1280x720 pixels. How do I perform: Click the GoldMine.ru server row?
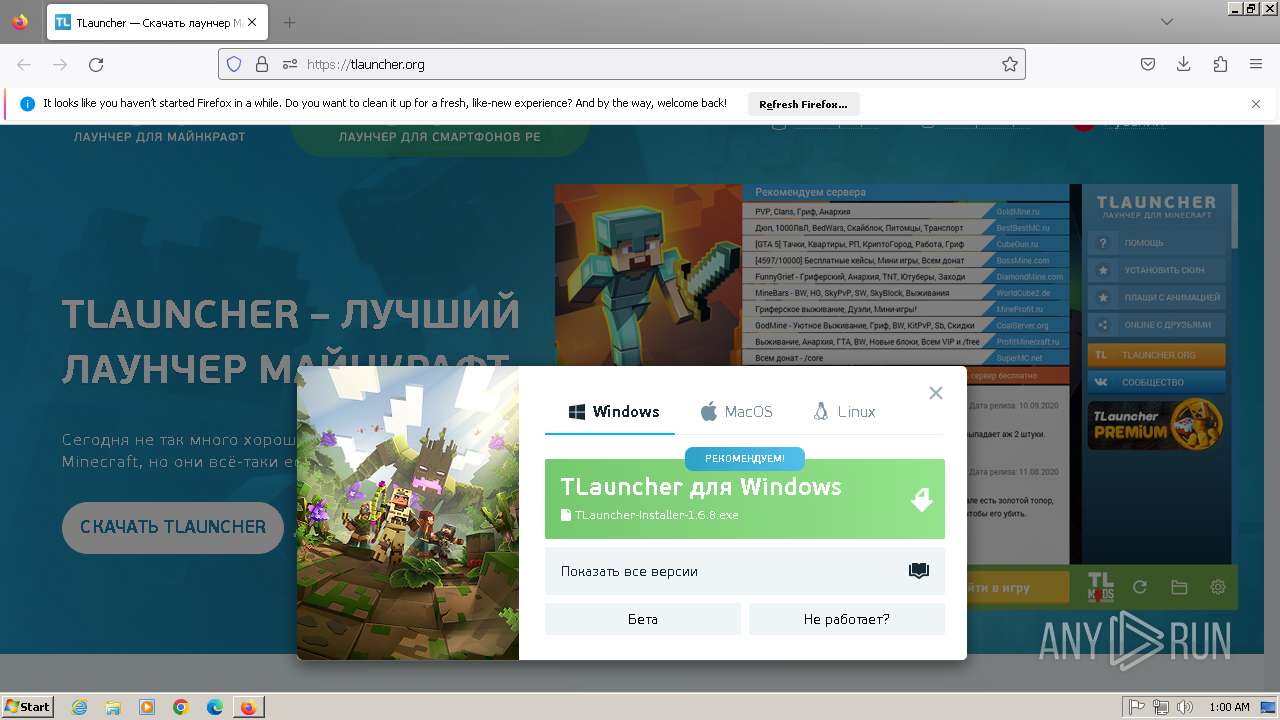(906, 212)
